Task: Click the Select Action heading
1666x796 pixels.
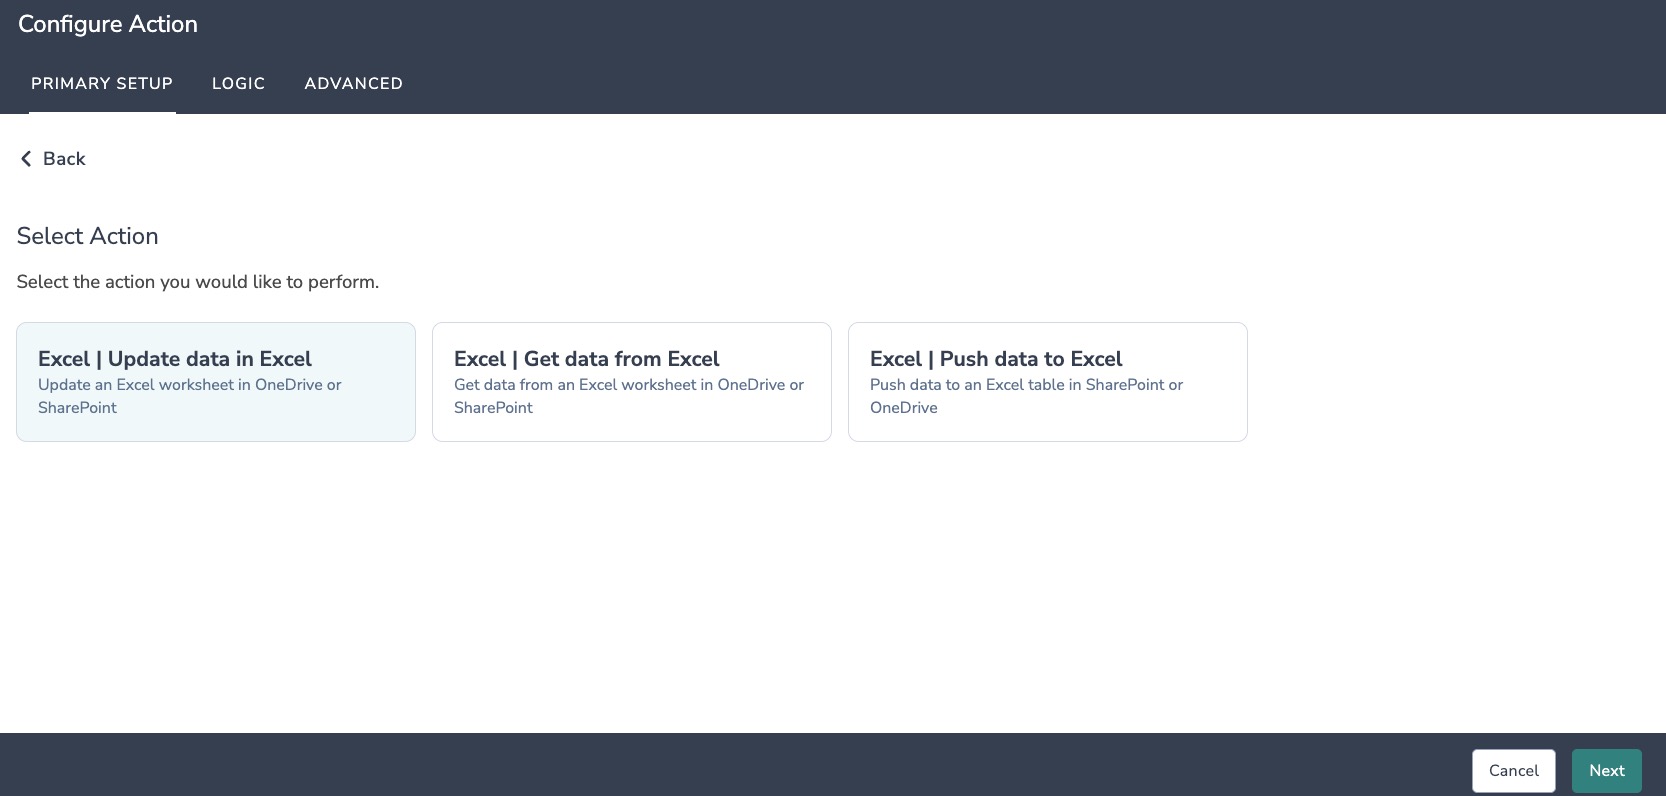Action: pyautogui.click(x=88, y=236)
